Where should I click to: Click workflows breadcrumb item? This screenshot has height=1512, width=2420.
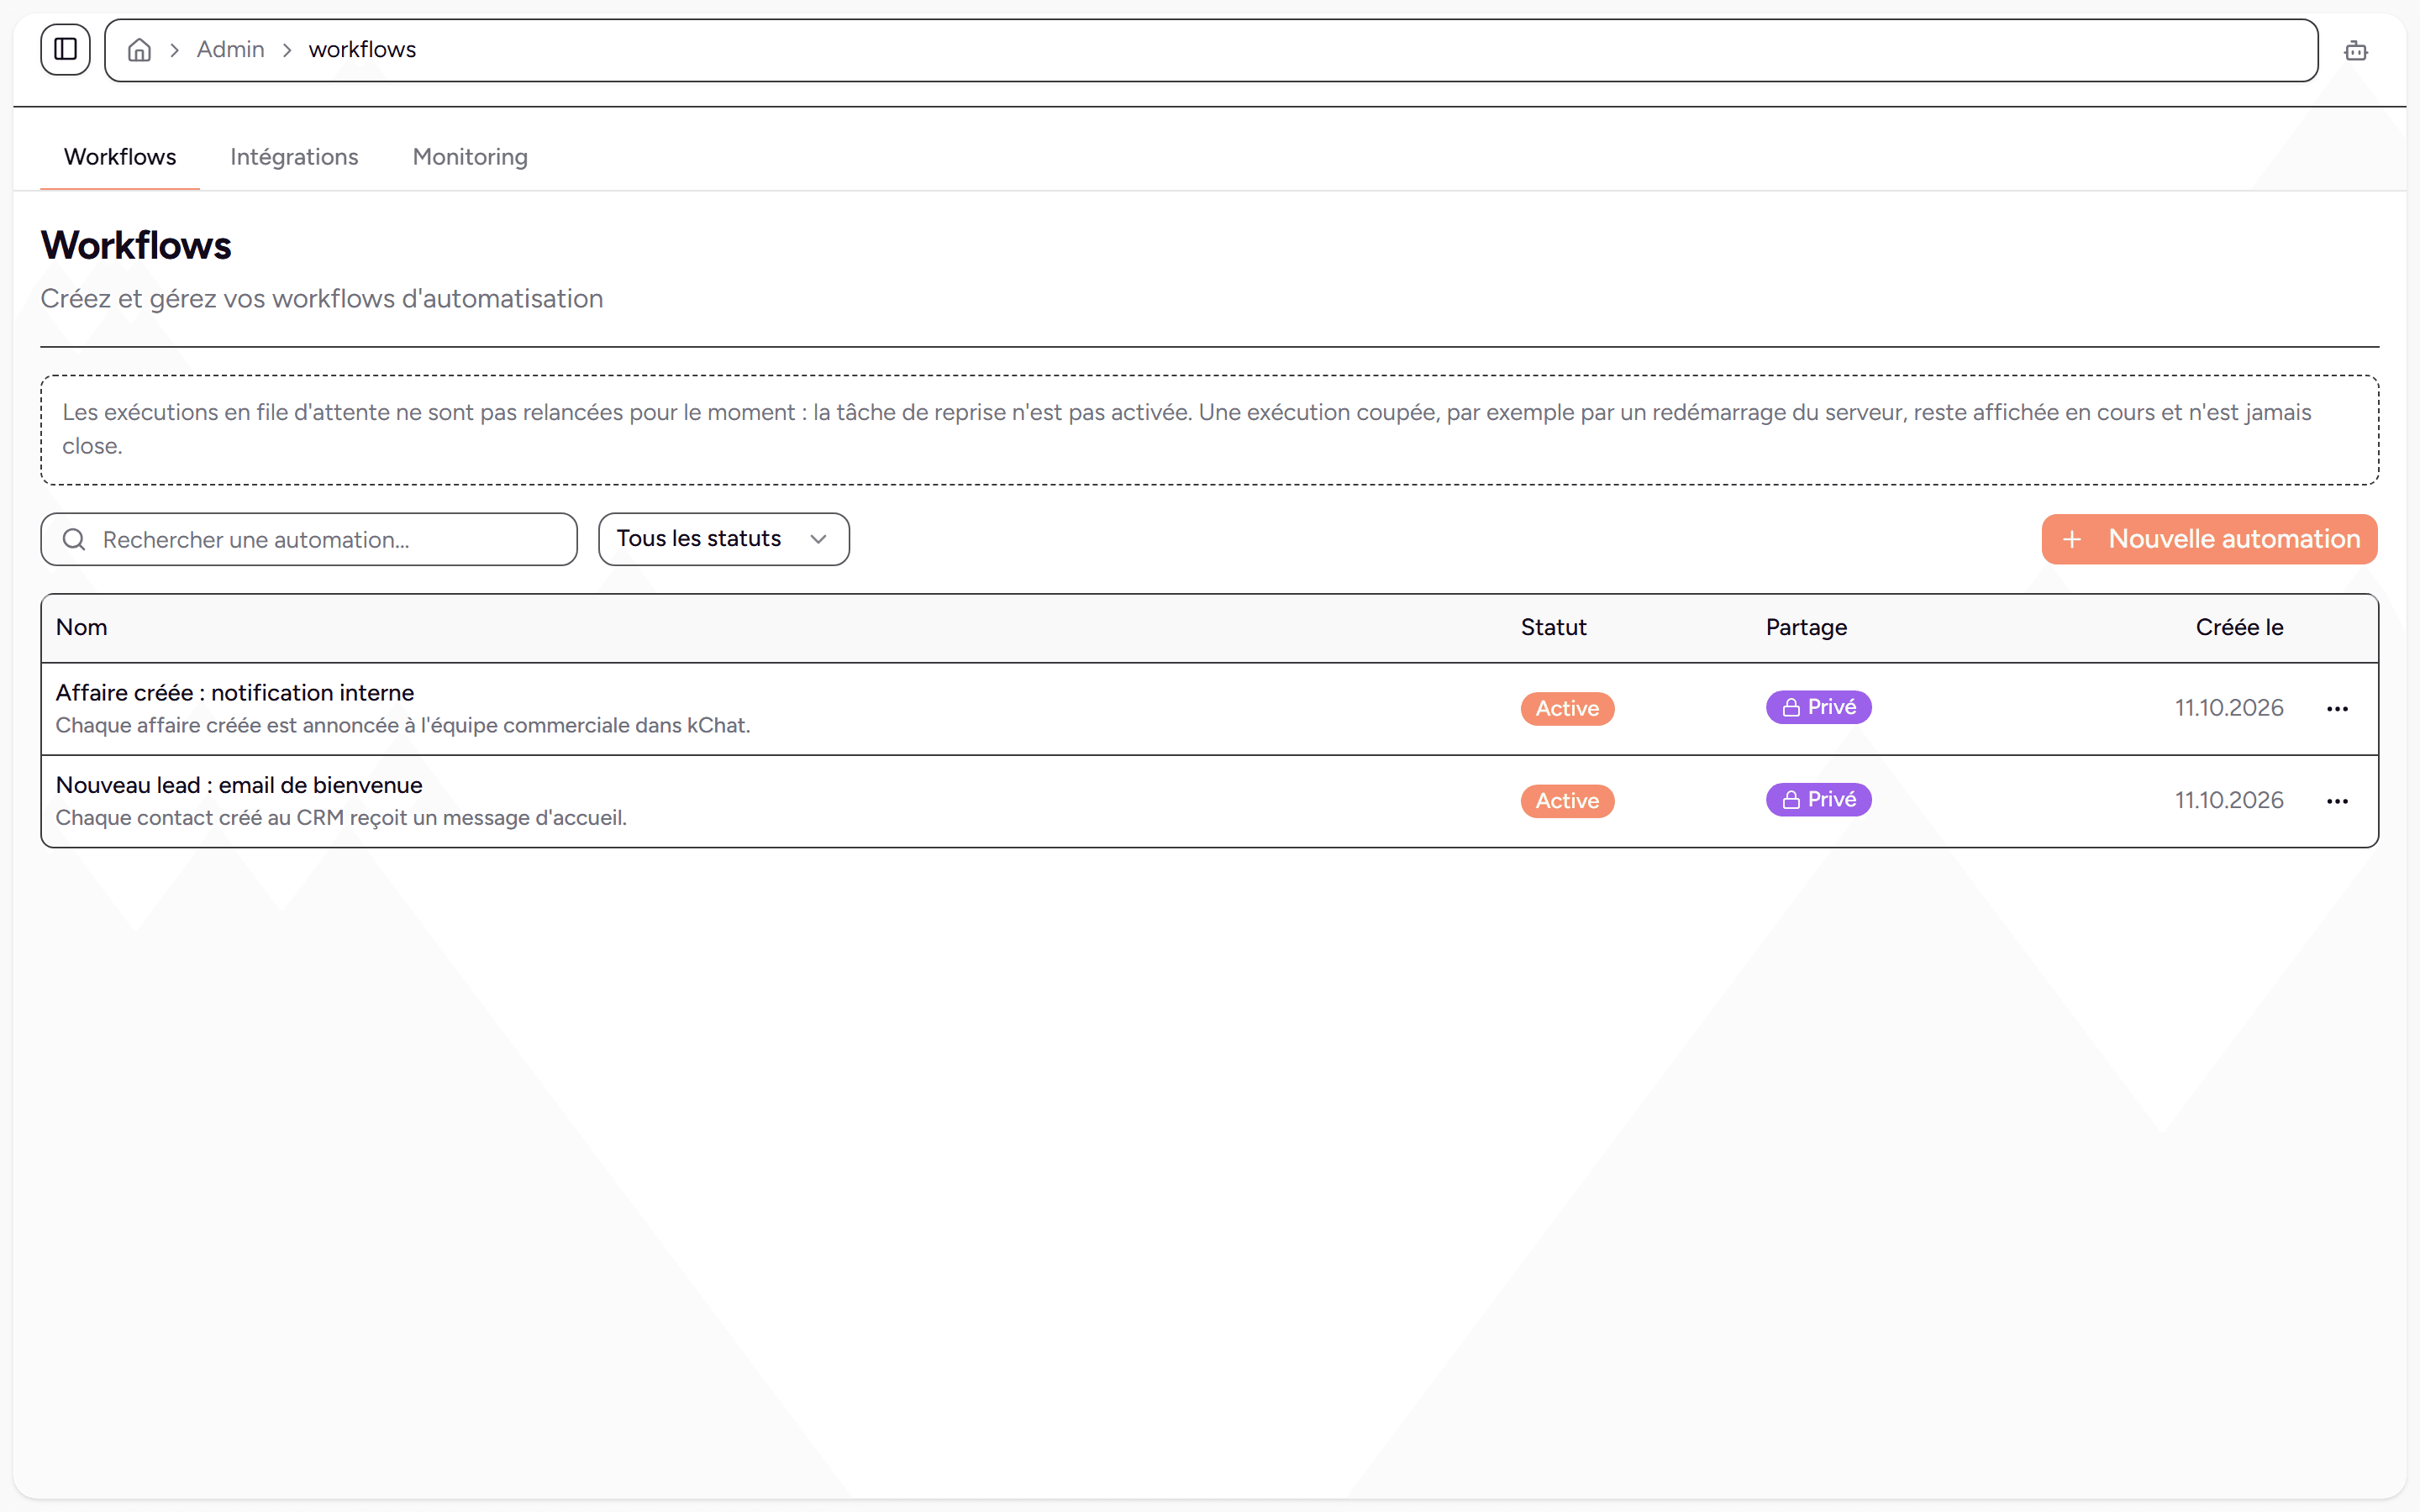pos(362,49)
